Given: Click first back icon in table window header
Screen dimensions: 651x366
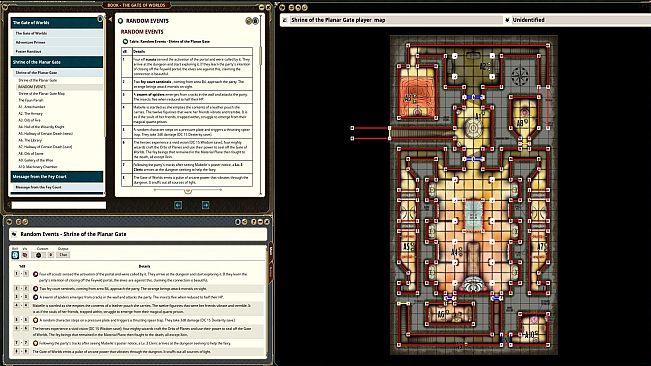Looking at the screenshot, I should [9, 222].
